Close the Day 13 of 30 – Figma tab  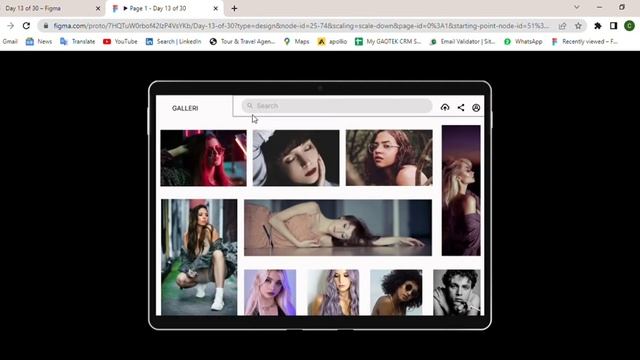click(x=98, y=8)
